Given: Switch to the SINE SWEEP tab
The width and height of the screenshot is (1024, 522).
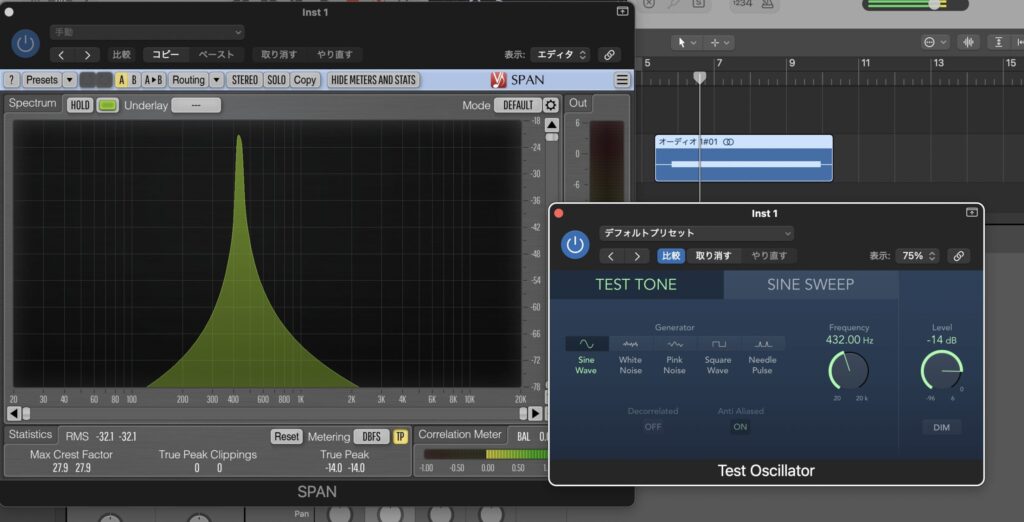Looking at the screenshot, I should [x=810, y=284].
